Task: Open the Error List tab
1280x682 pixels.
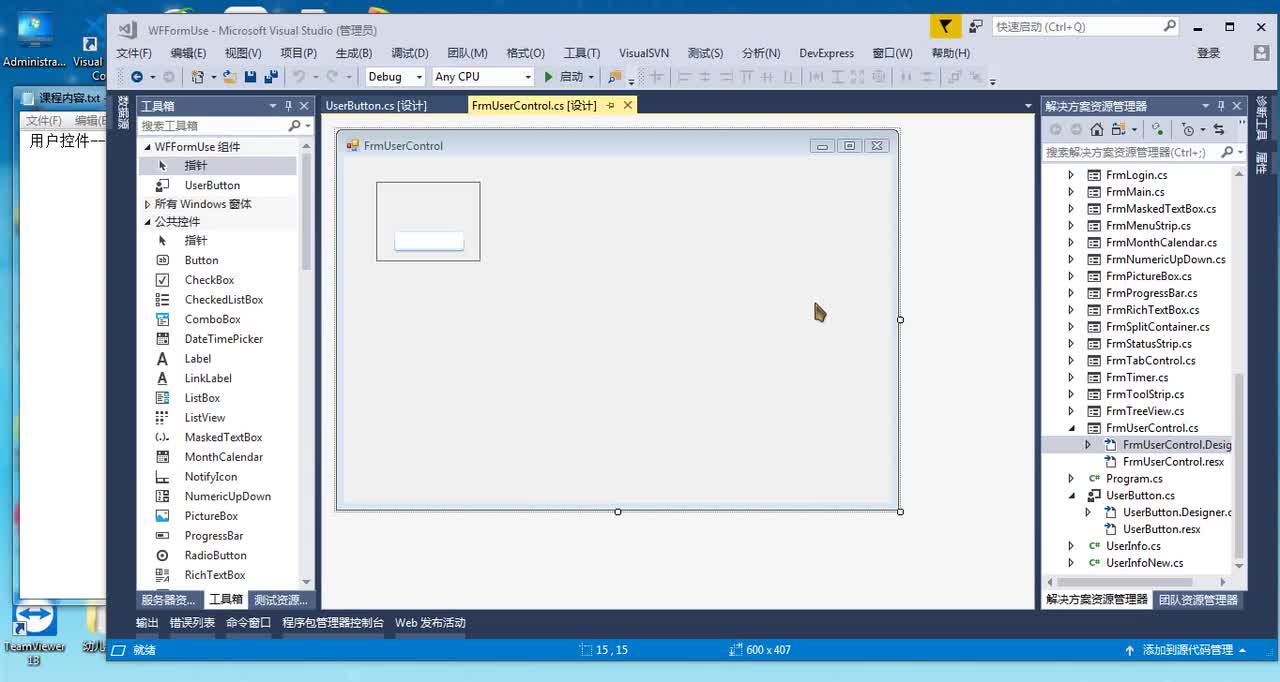Action: click(192, 622)
